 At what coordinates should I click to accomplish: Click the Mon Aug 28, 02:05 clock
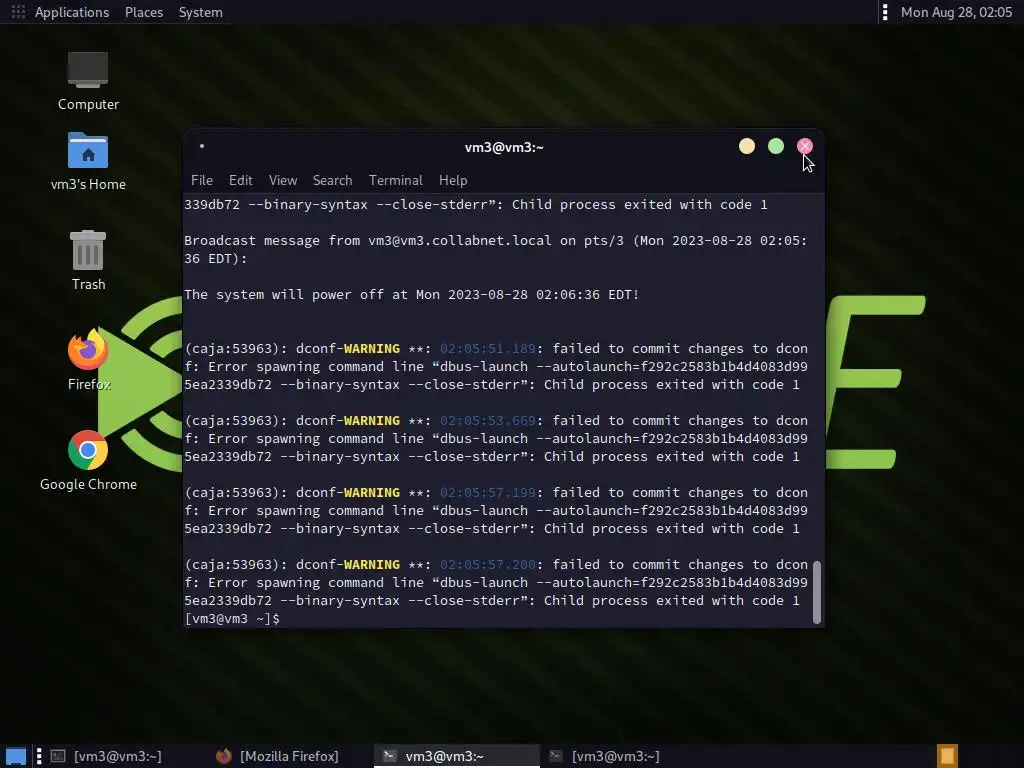coord(956,12)
